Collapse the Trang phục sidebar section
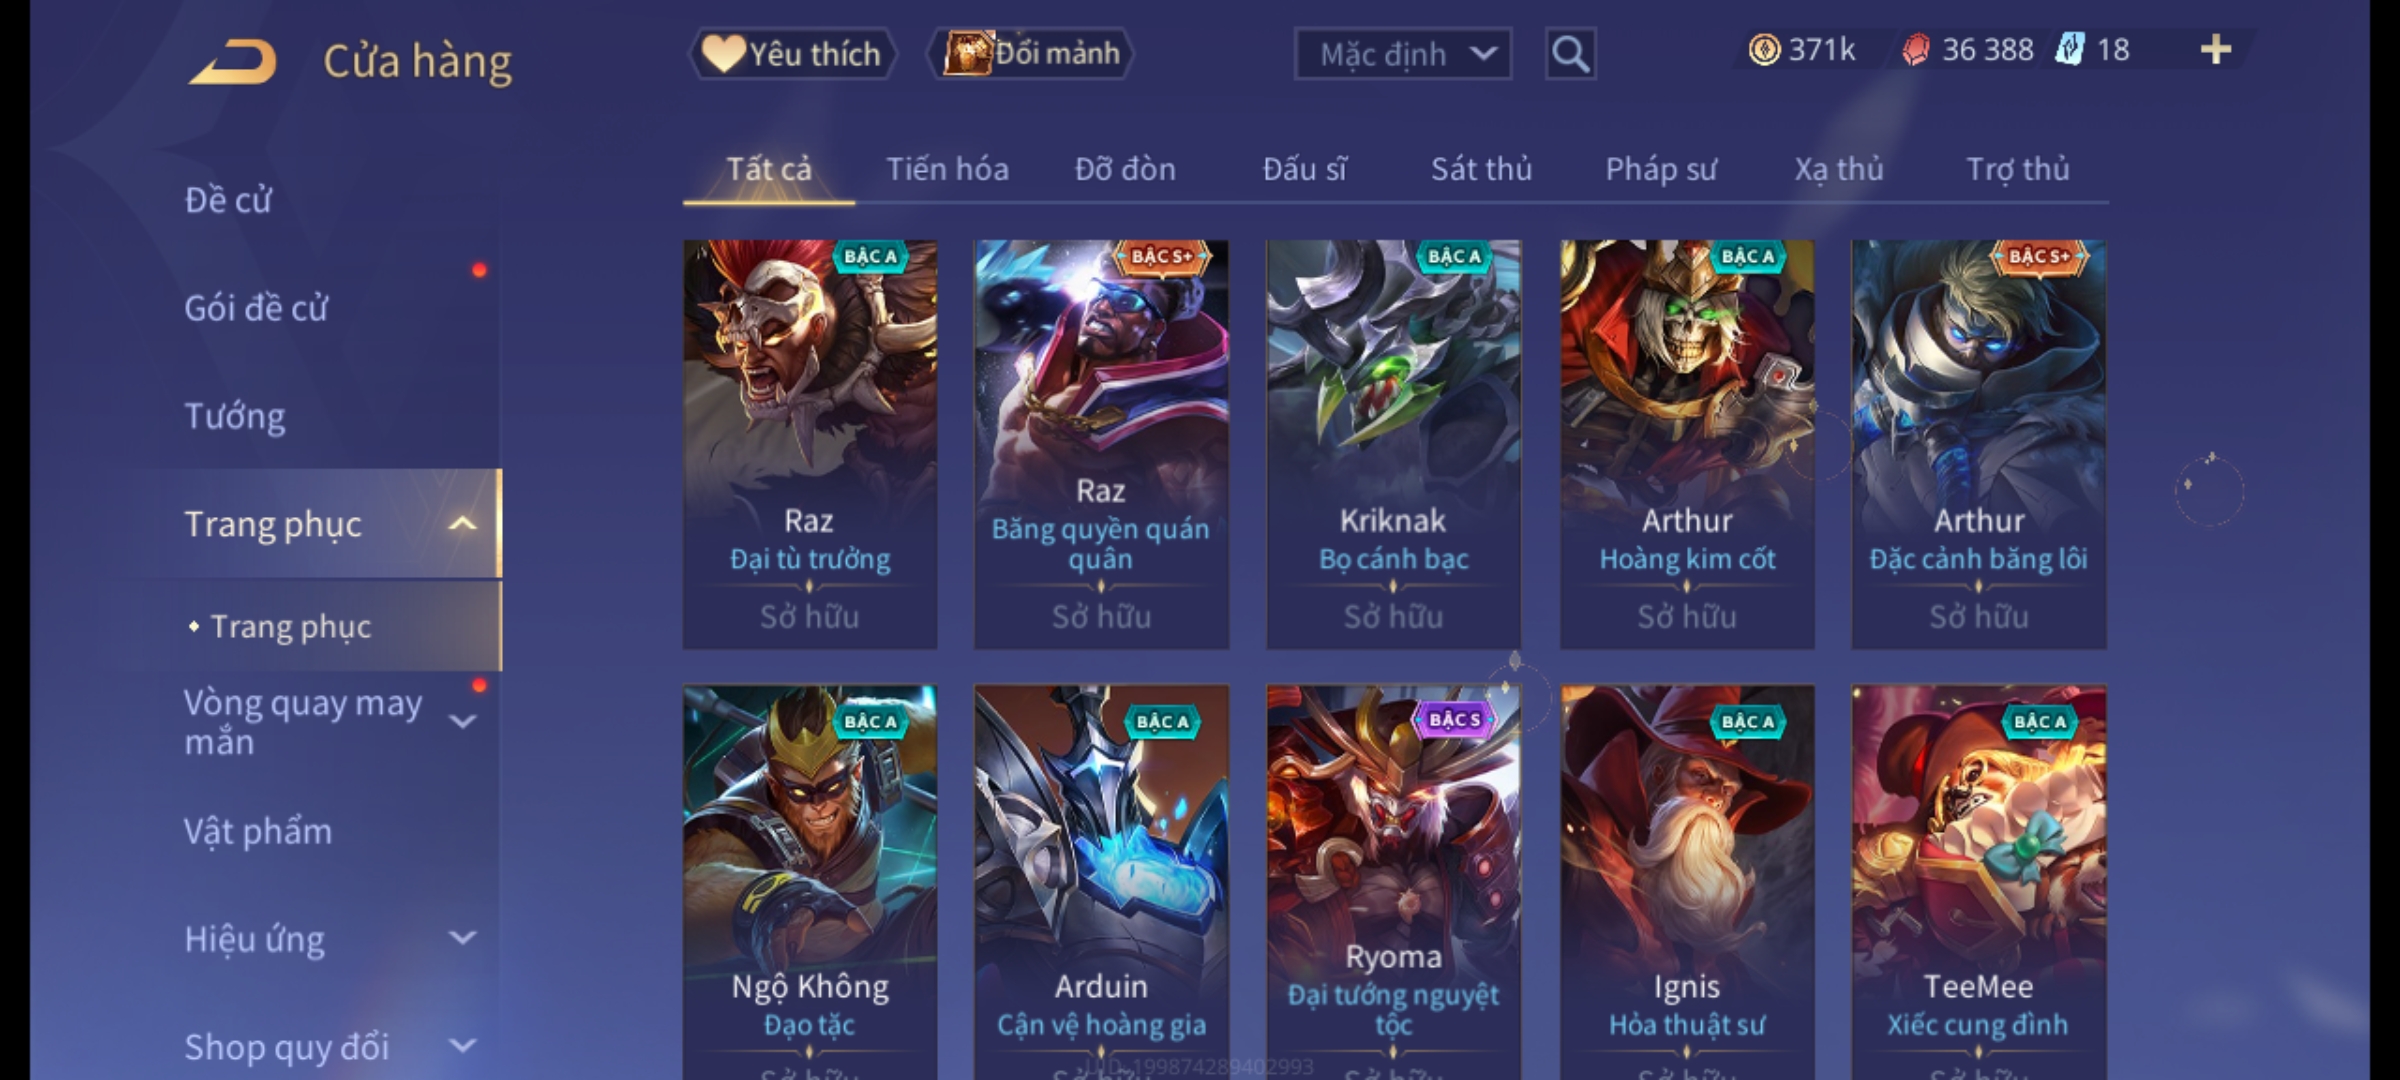 click(x=462, y=524)
